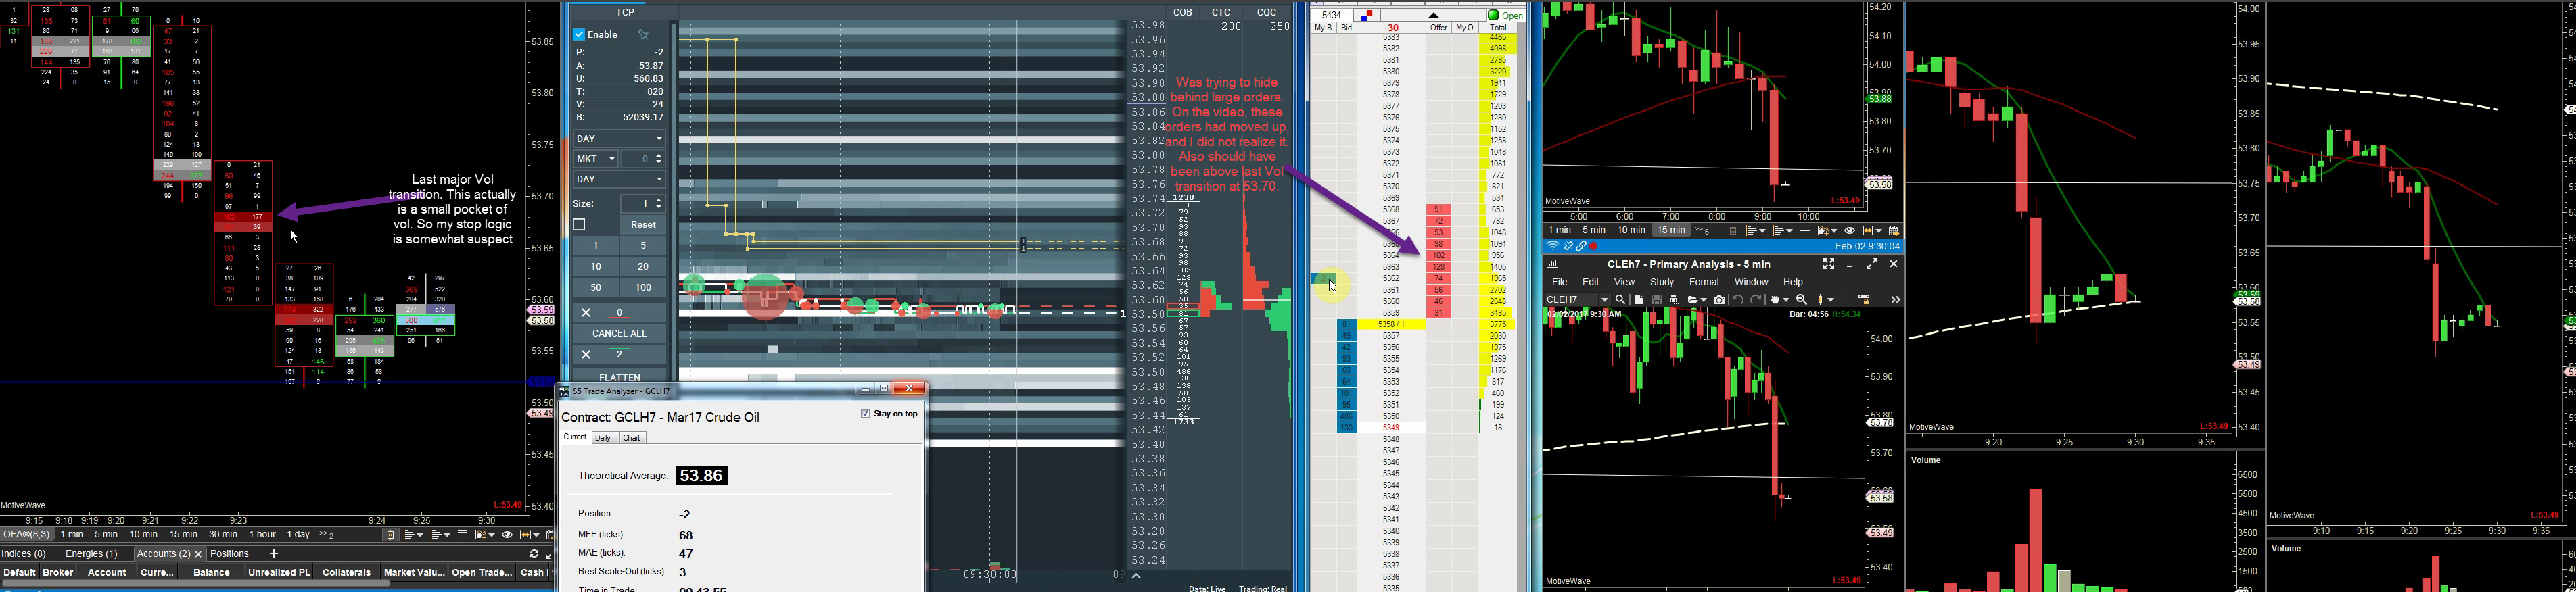Toggle the 15 min interval in toolbar showing >>6
The image size is (2576, 592).
(1671, 231)
